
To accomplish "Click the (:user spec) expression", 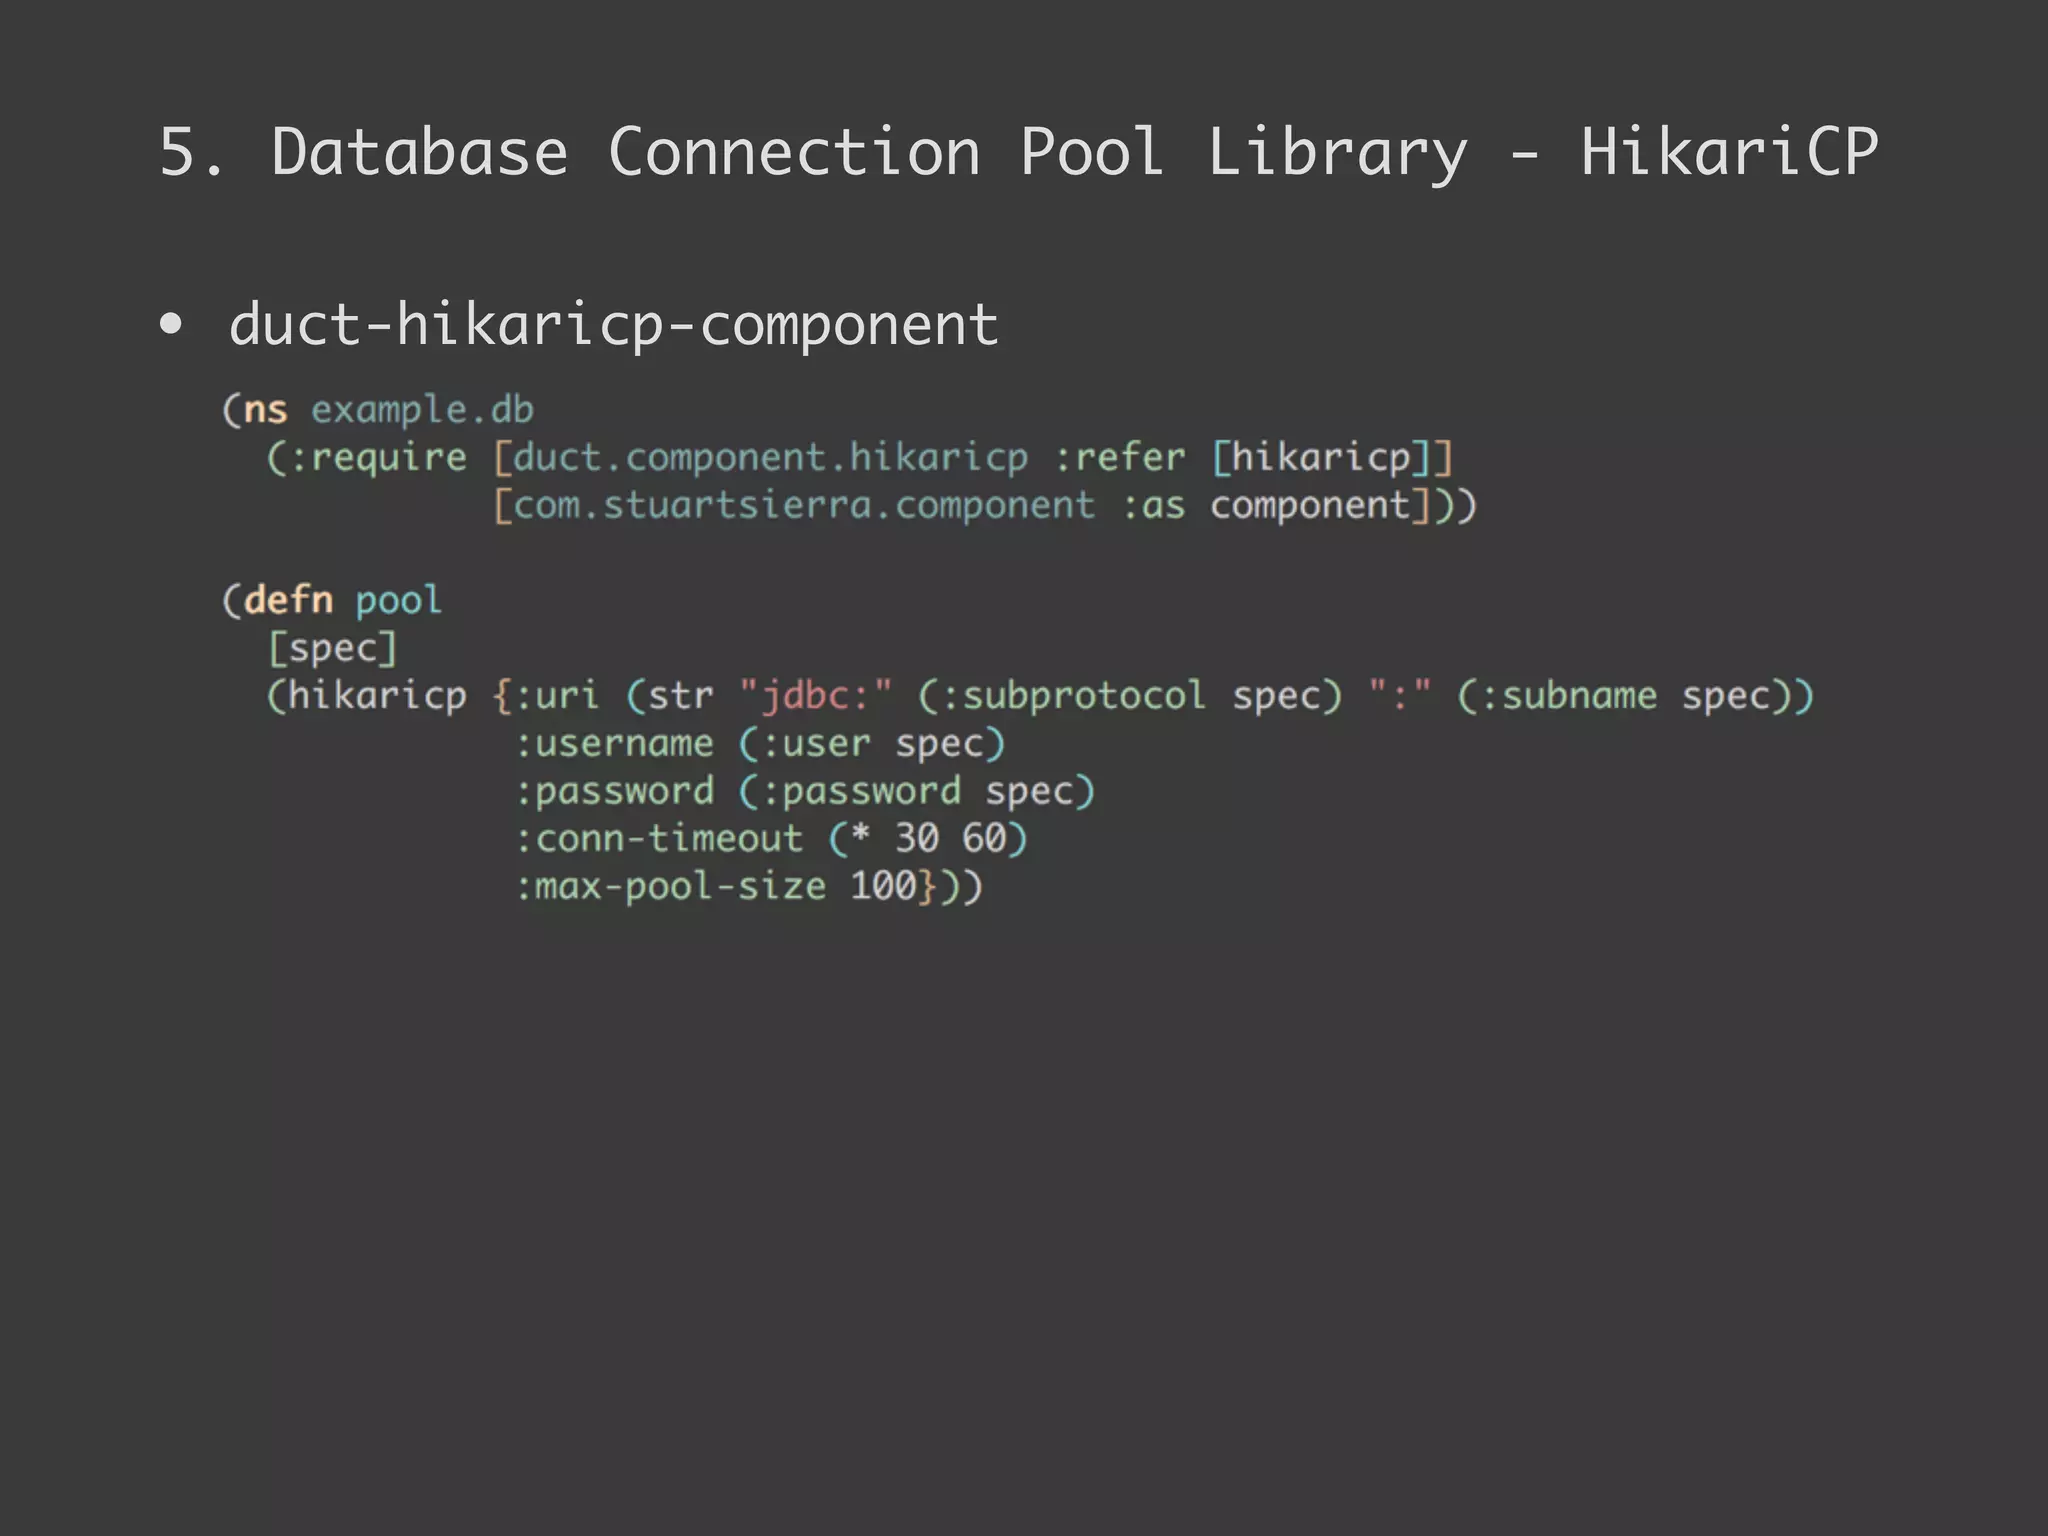I will [x=872, y=743].
